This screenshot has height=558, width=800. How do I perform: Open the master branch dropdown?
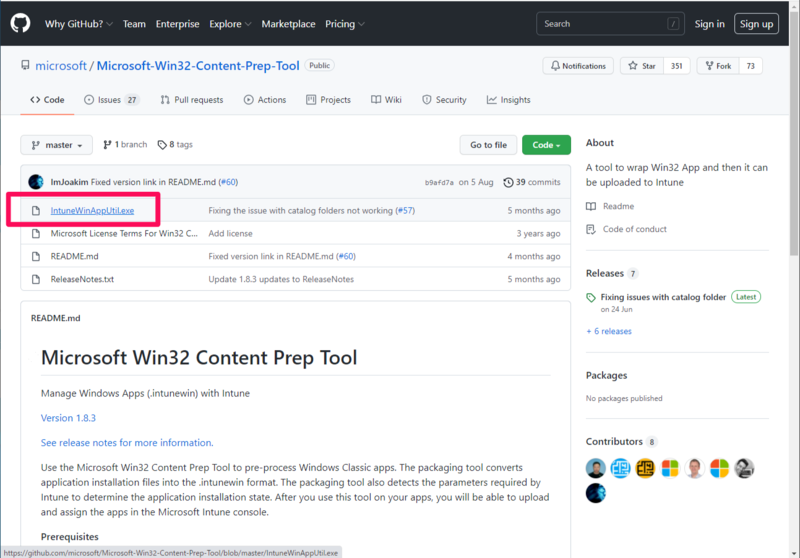57,145
